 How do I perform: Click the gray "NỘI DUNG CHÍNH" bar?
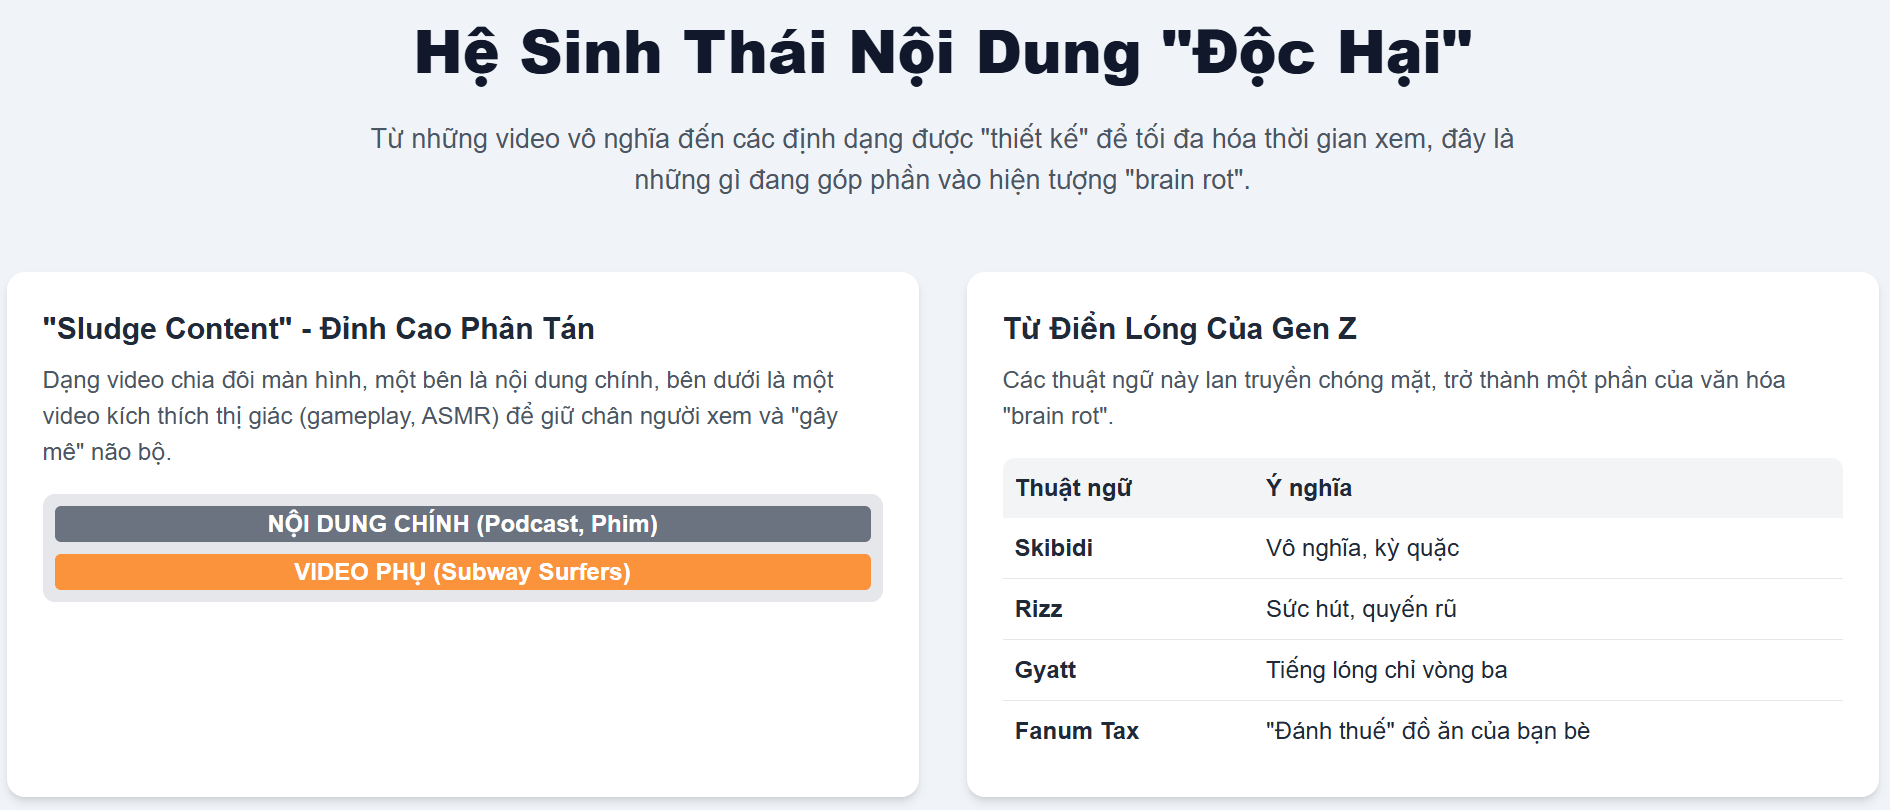pos(462,524)
